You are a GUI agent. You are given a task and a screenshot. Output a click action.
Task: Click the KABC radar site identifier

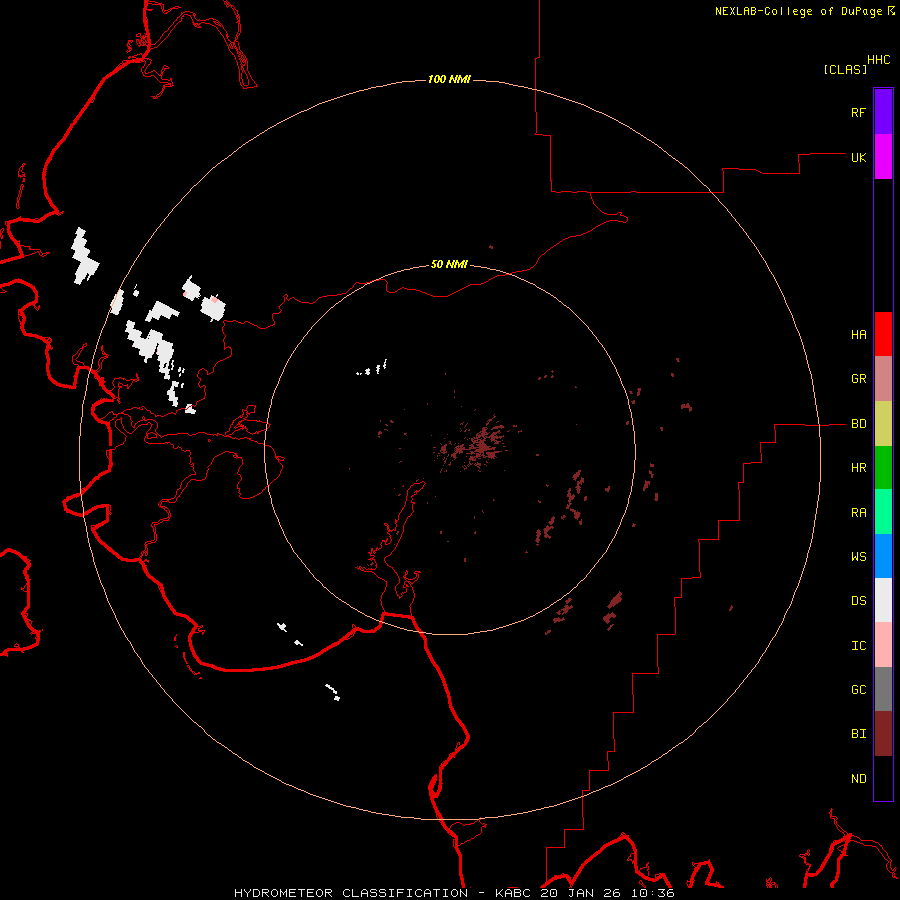pos(515,893)
